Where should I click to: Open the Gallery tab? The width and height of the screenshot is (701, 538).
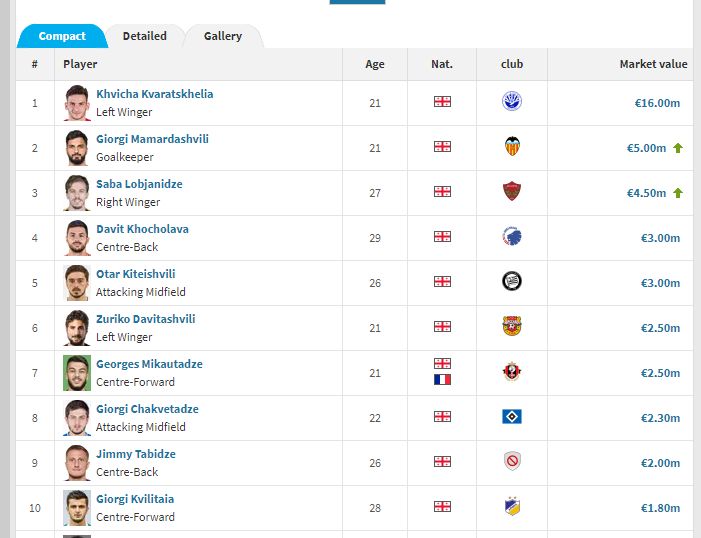tap(223, 36)
